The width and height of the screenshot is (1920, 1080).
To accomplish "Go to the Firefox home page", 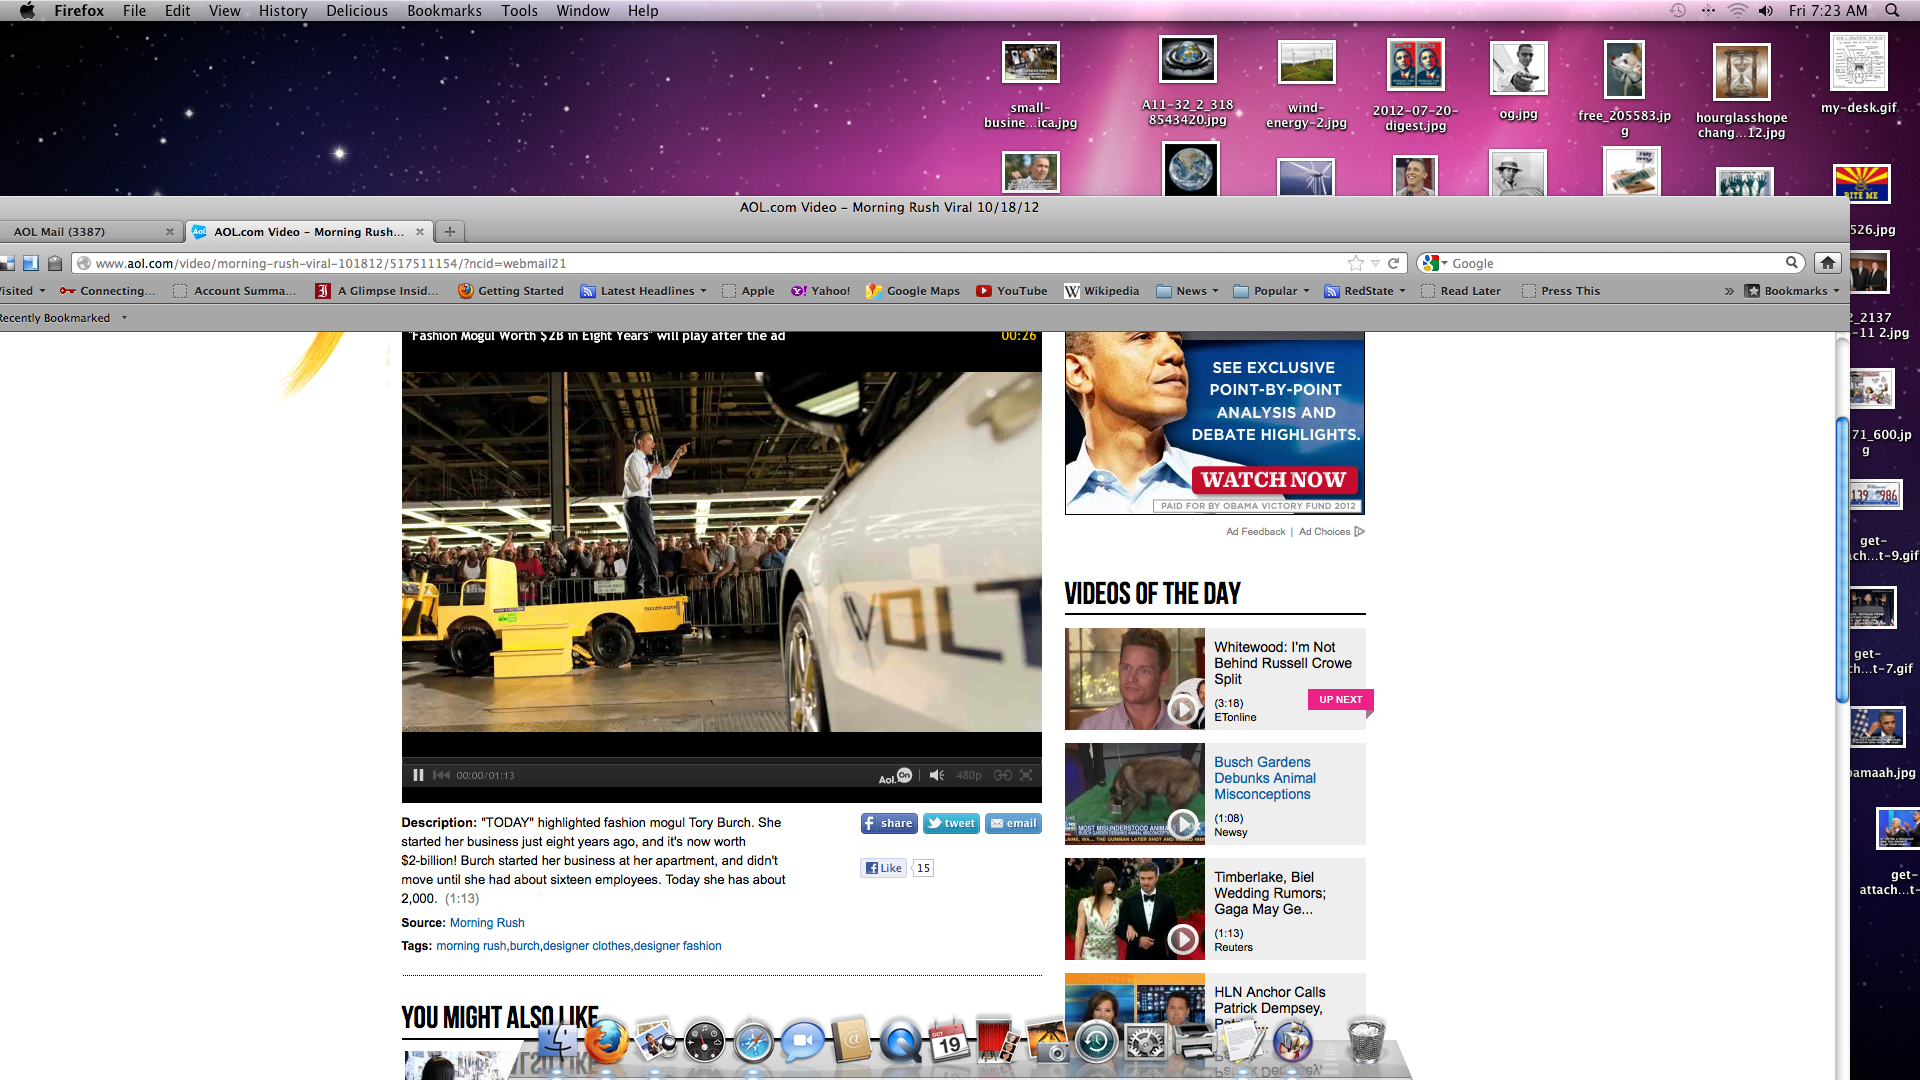I will tap(1828, 263).
